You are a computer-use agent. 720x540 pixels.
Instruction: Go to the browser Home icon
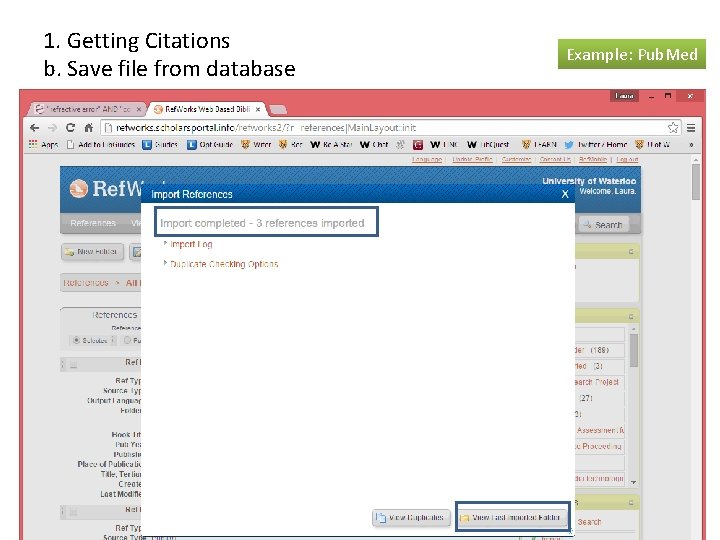(x=89, y=128)
